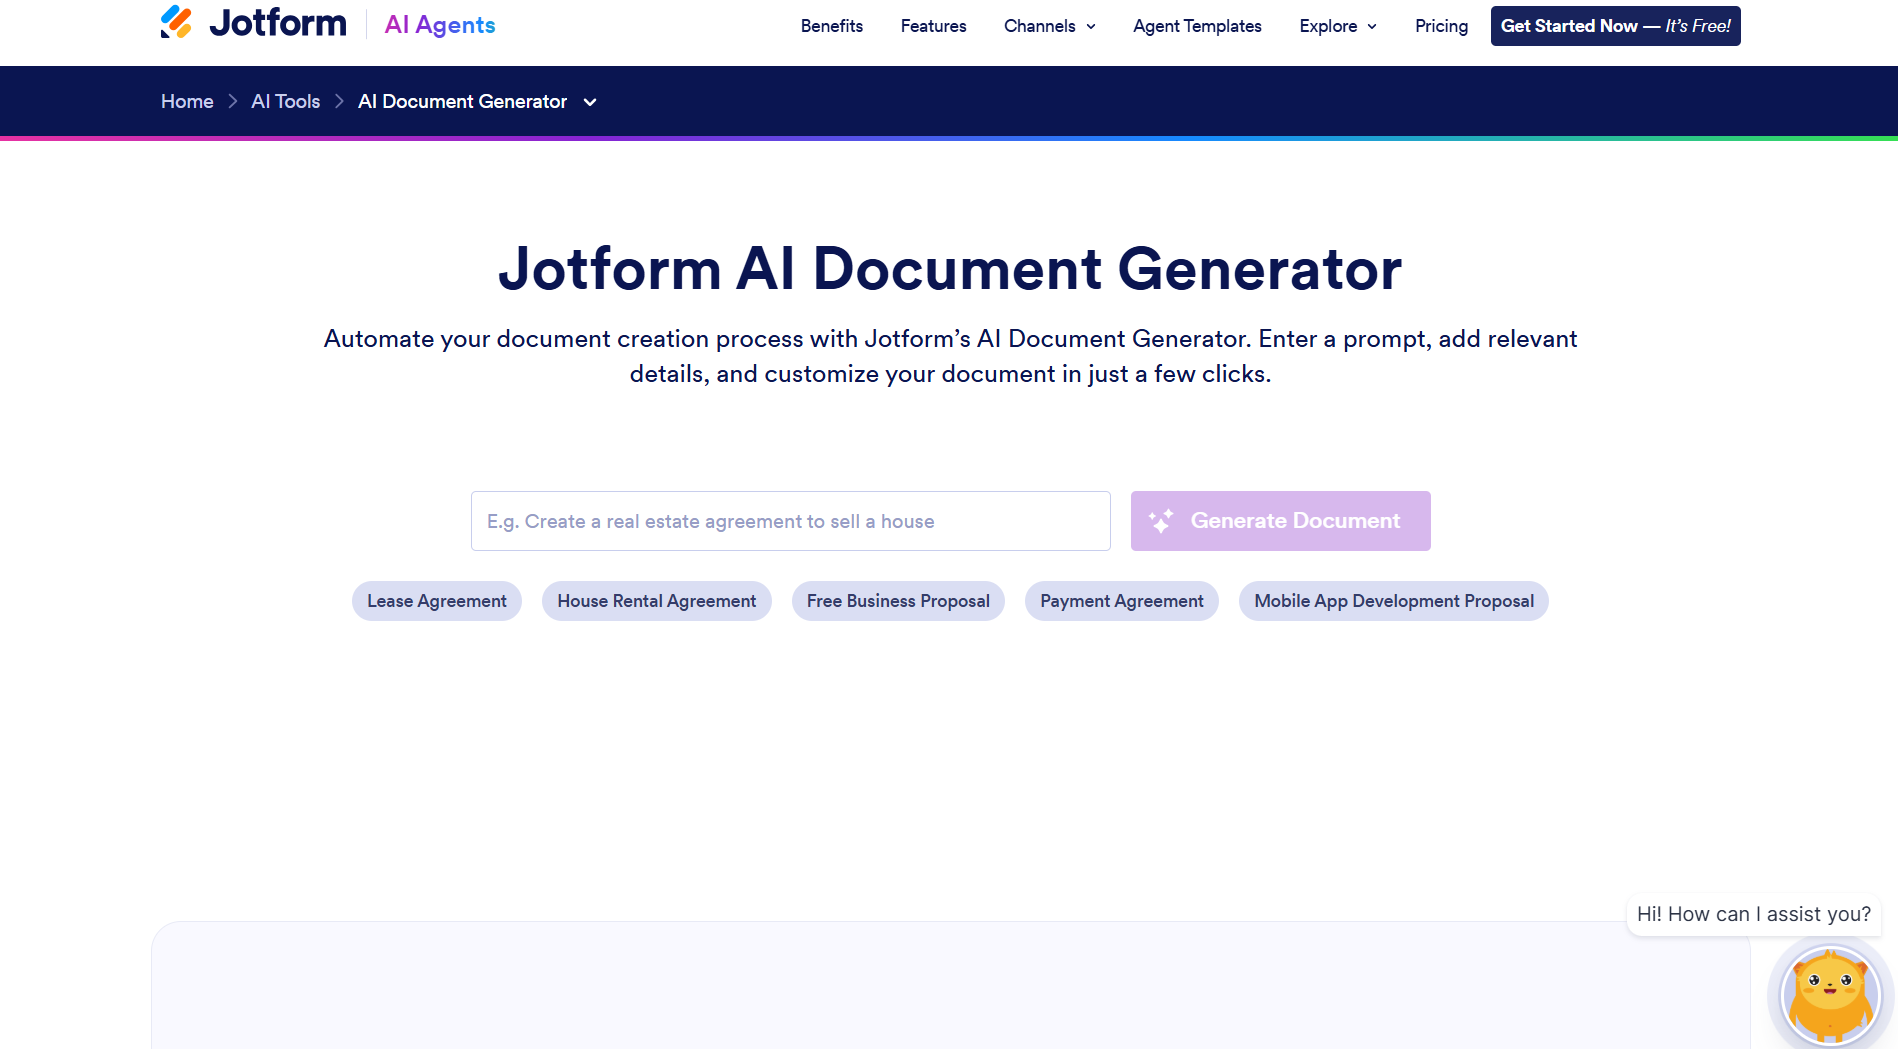Open AI Tools breadcrumb link
Viewport: 1898px width, 1049px height.
(286, 102)
